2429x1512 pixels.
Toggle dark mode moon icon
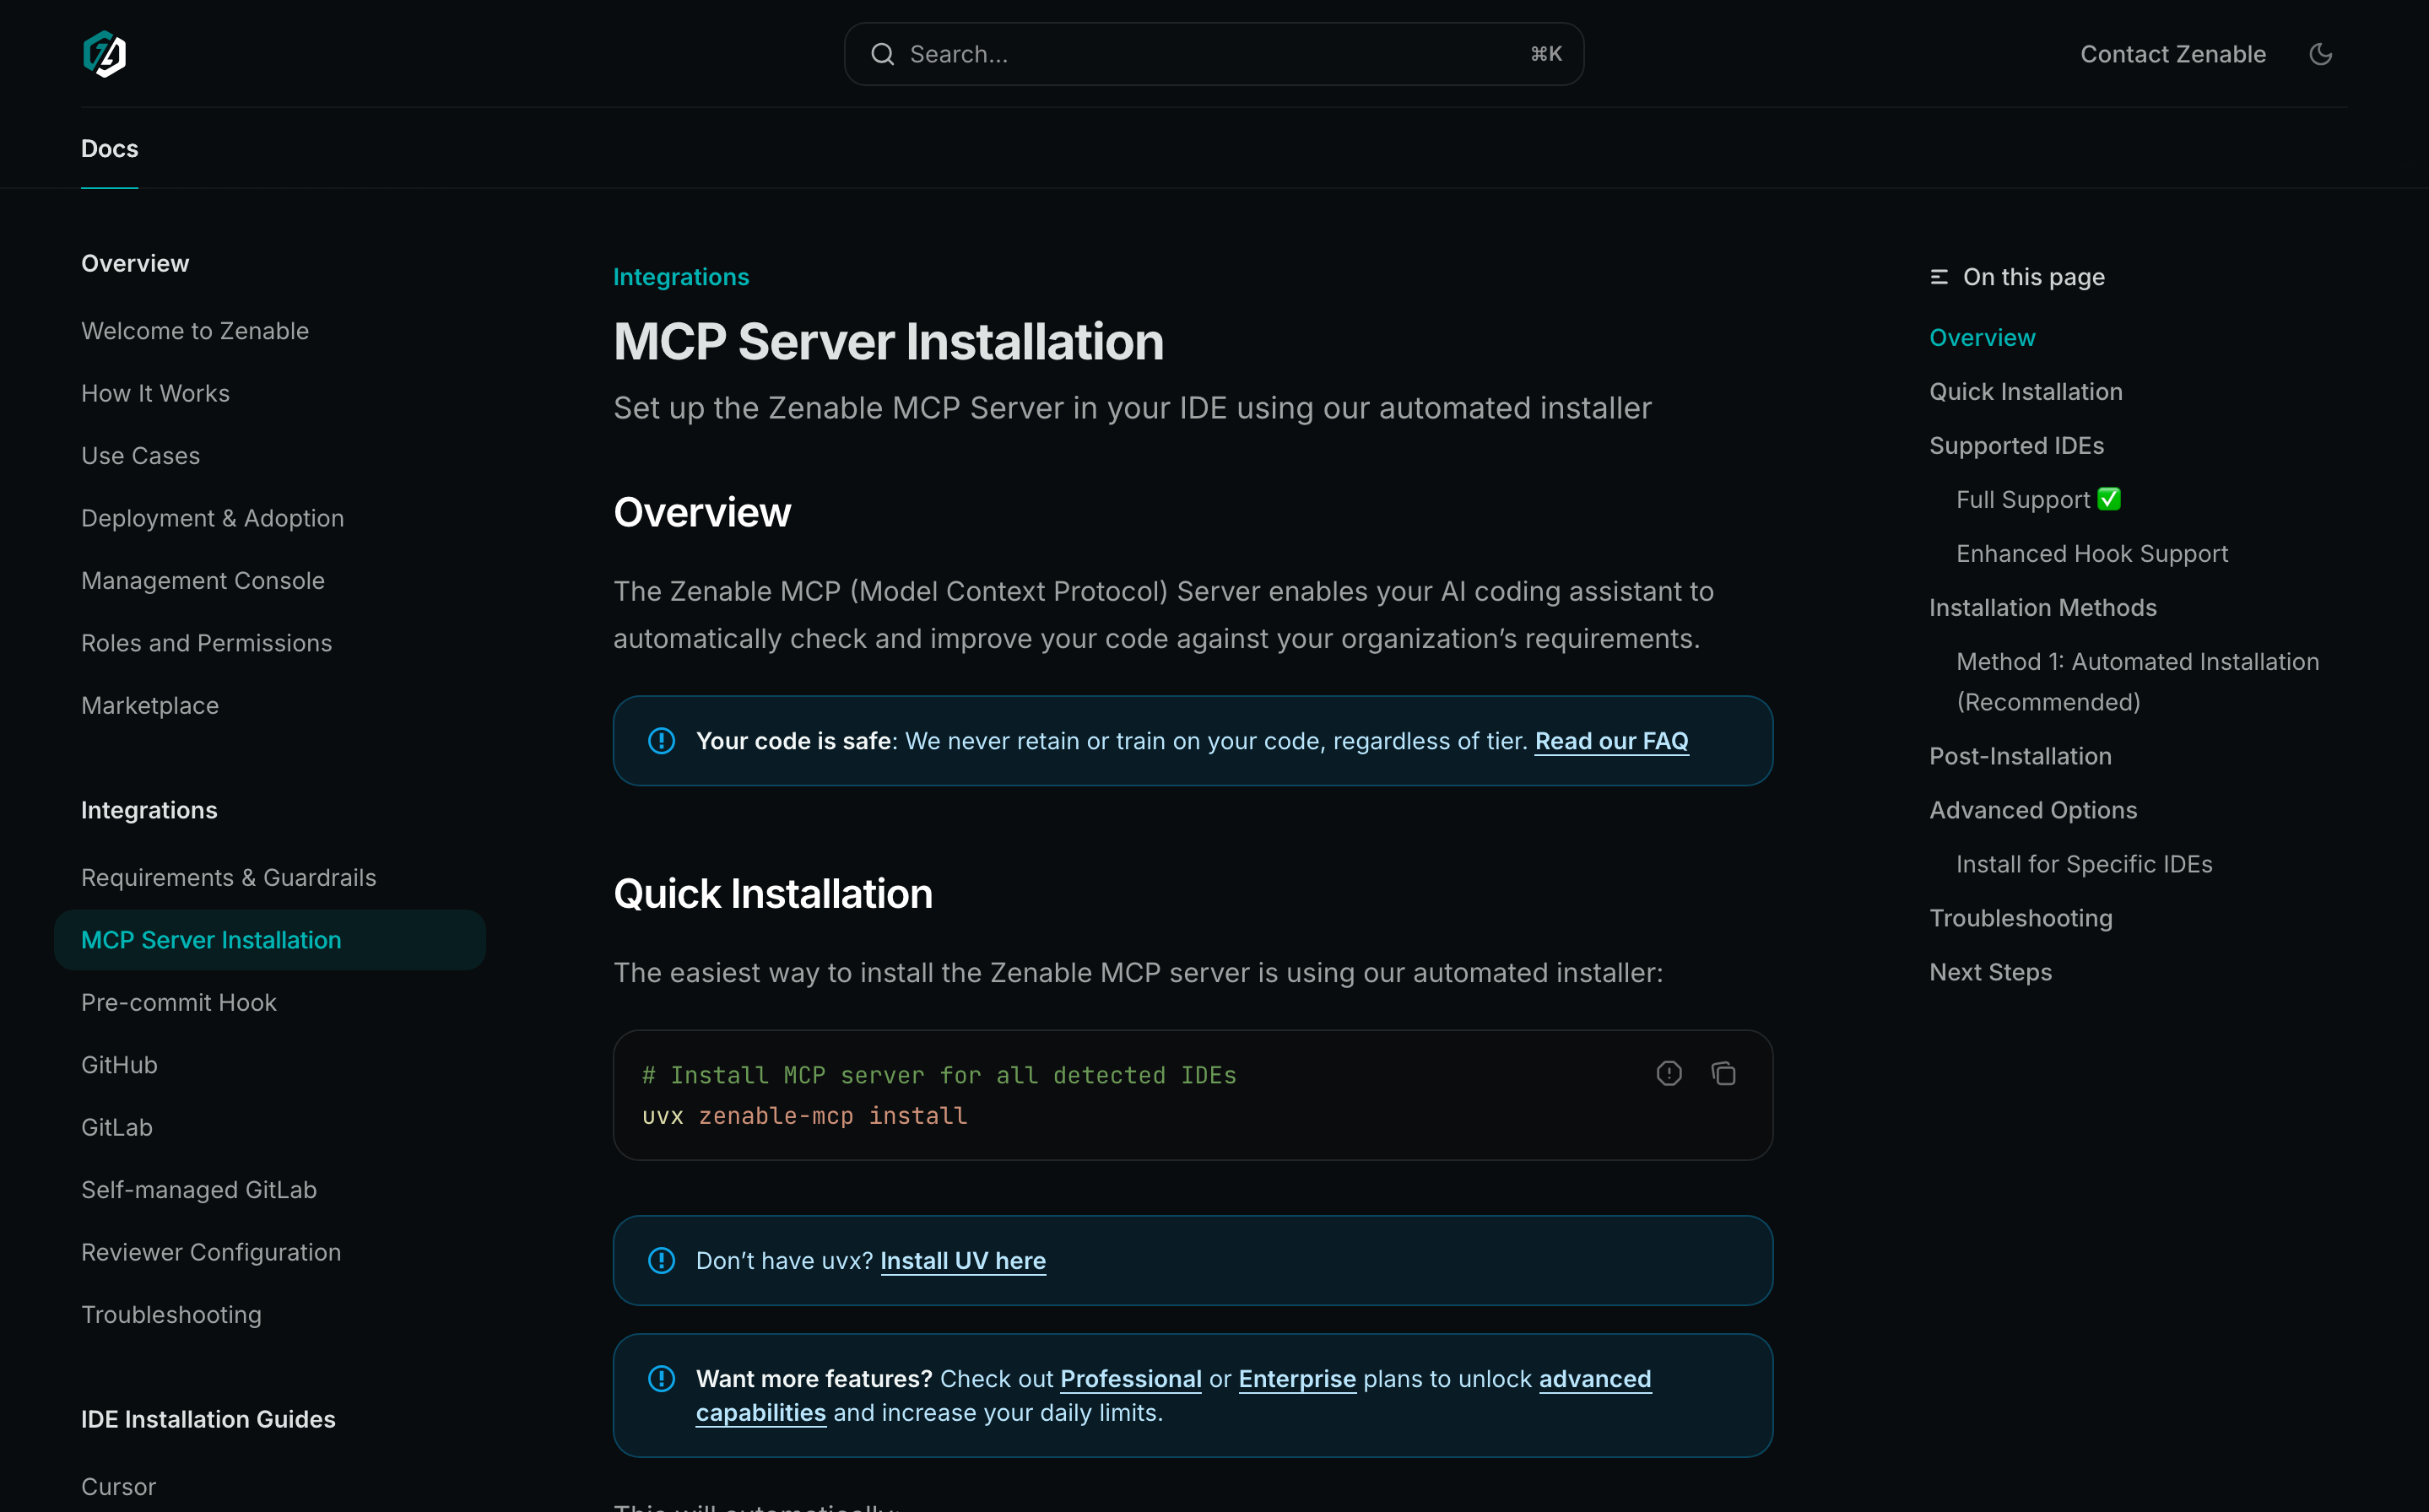click(2320, 54)
